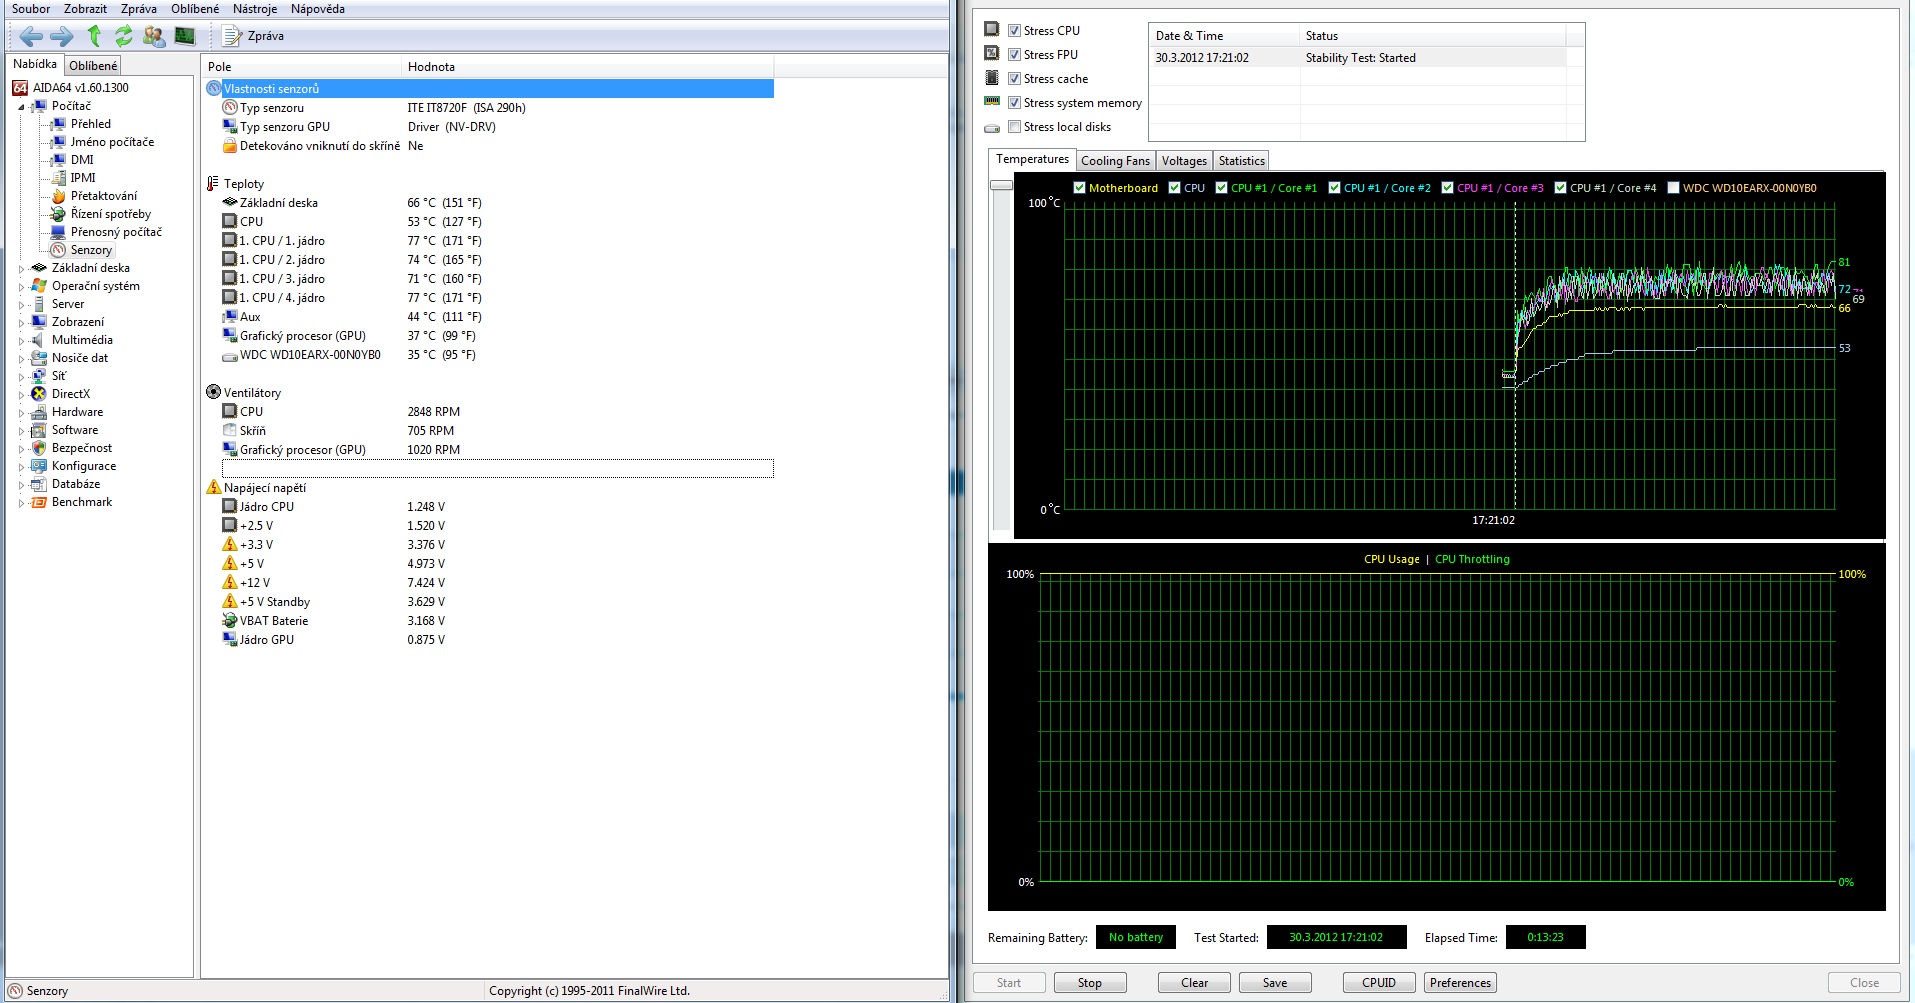
Task: Click the temperature graph vertical scale slider
Action: point(1001,185)
